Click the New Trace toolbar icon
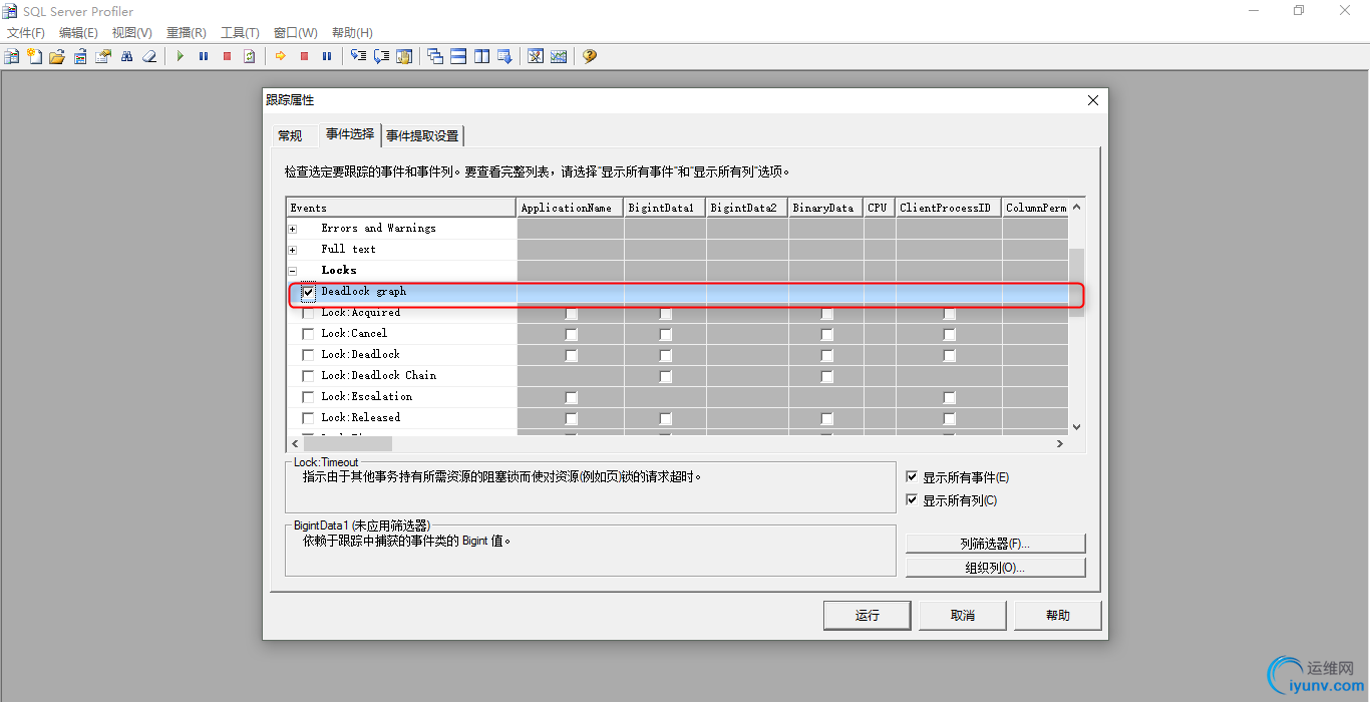Viewport: 1370px width, 702px height. pyautogui.click(x=12, y=56)
